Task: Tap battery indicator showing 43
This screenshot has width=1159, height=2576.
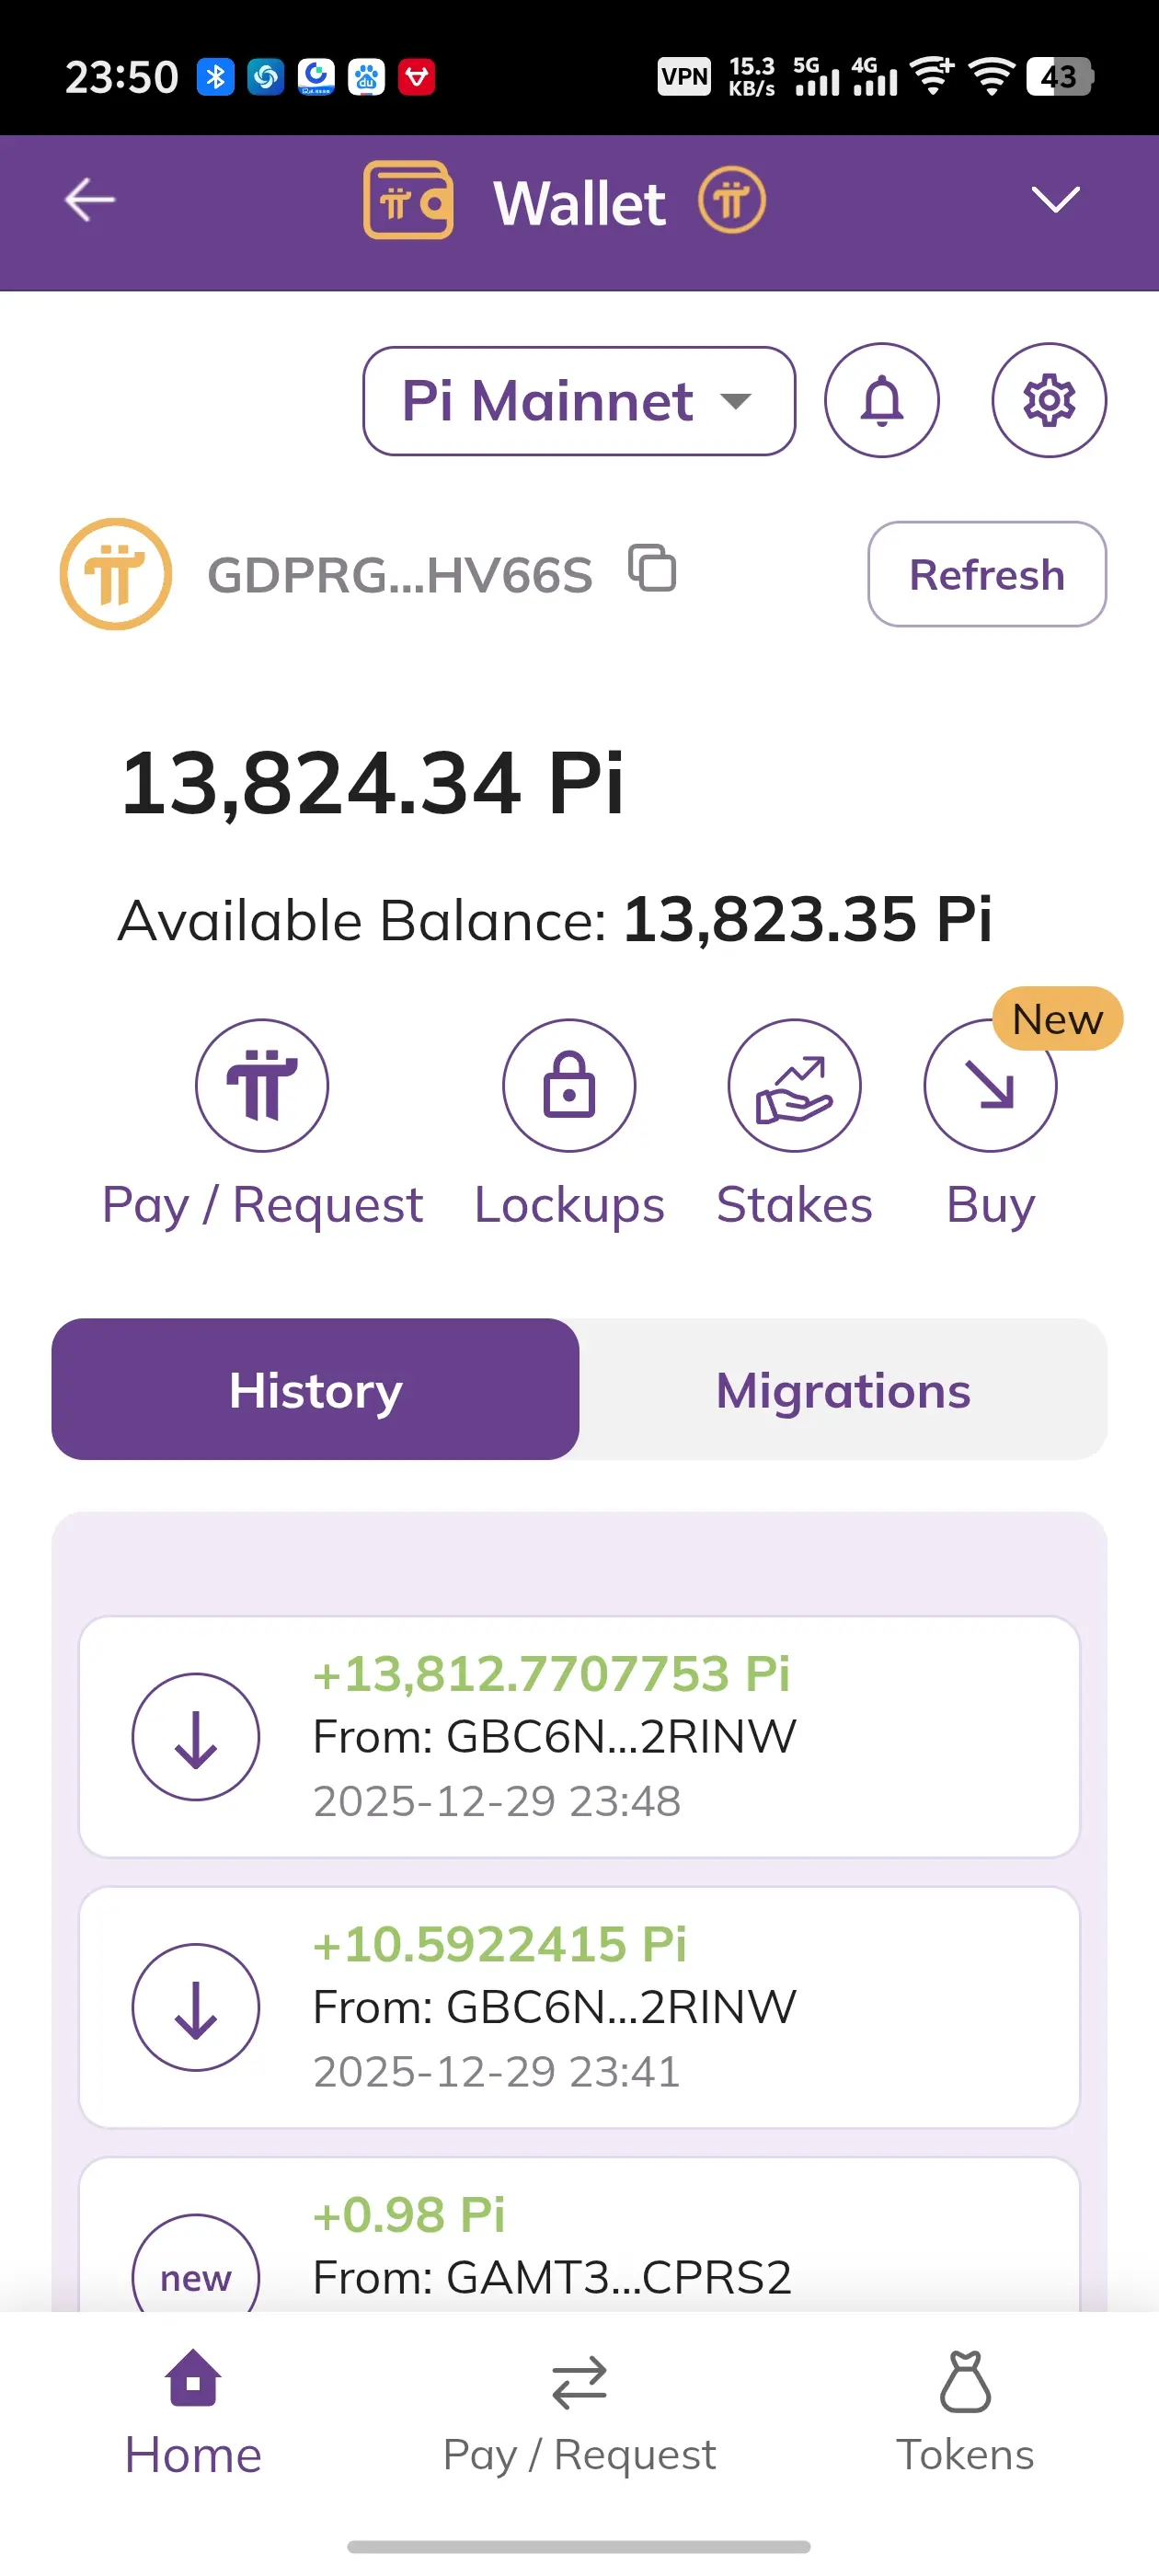Action: click(1060, 76)
